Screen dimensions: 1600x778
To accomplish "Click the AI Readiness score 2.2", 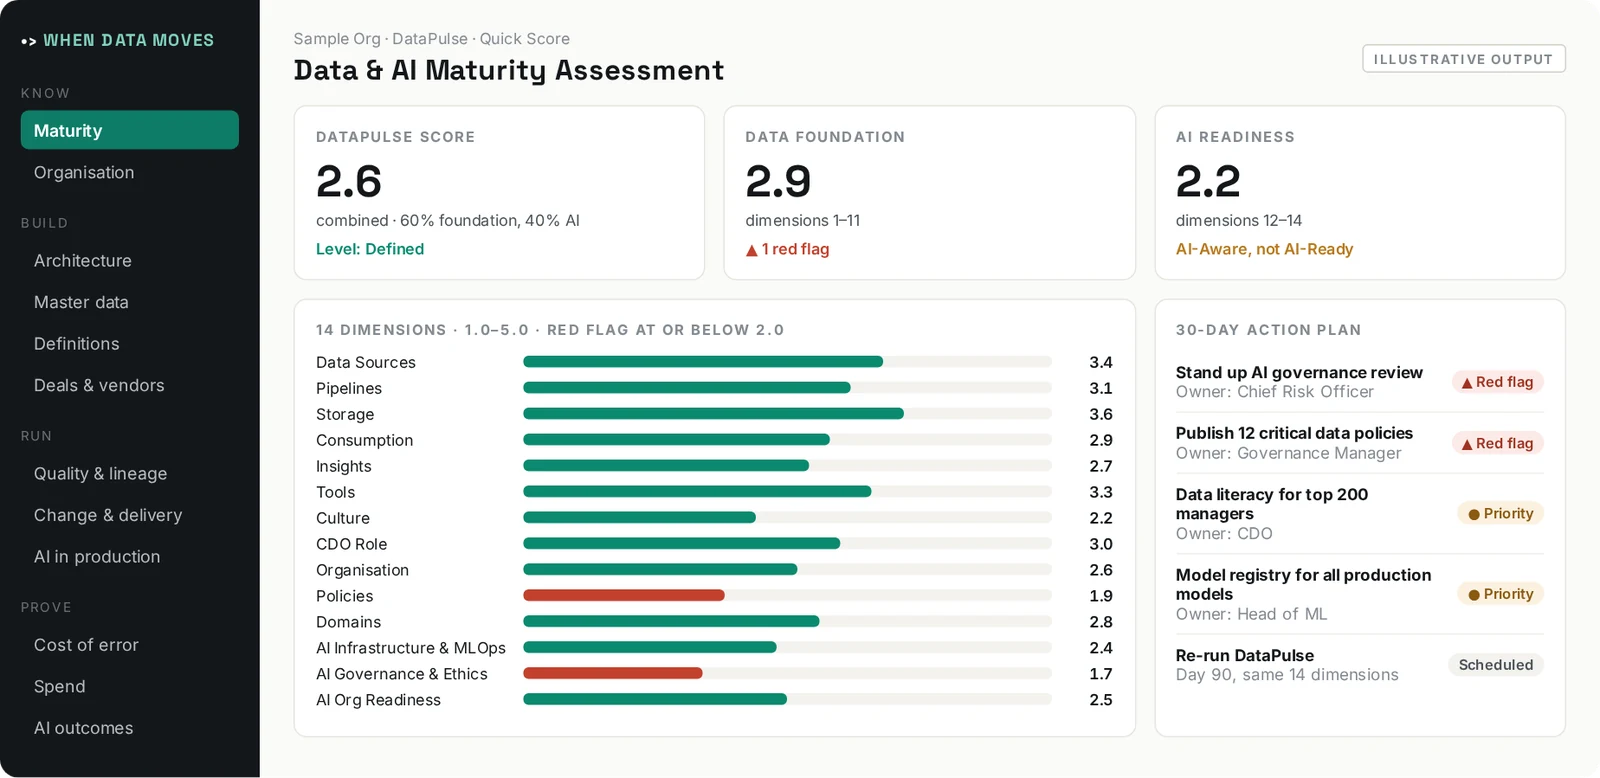I will 1208,182.
